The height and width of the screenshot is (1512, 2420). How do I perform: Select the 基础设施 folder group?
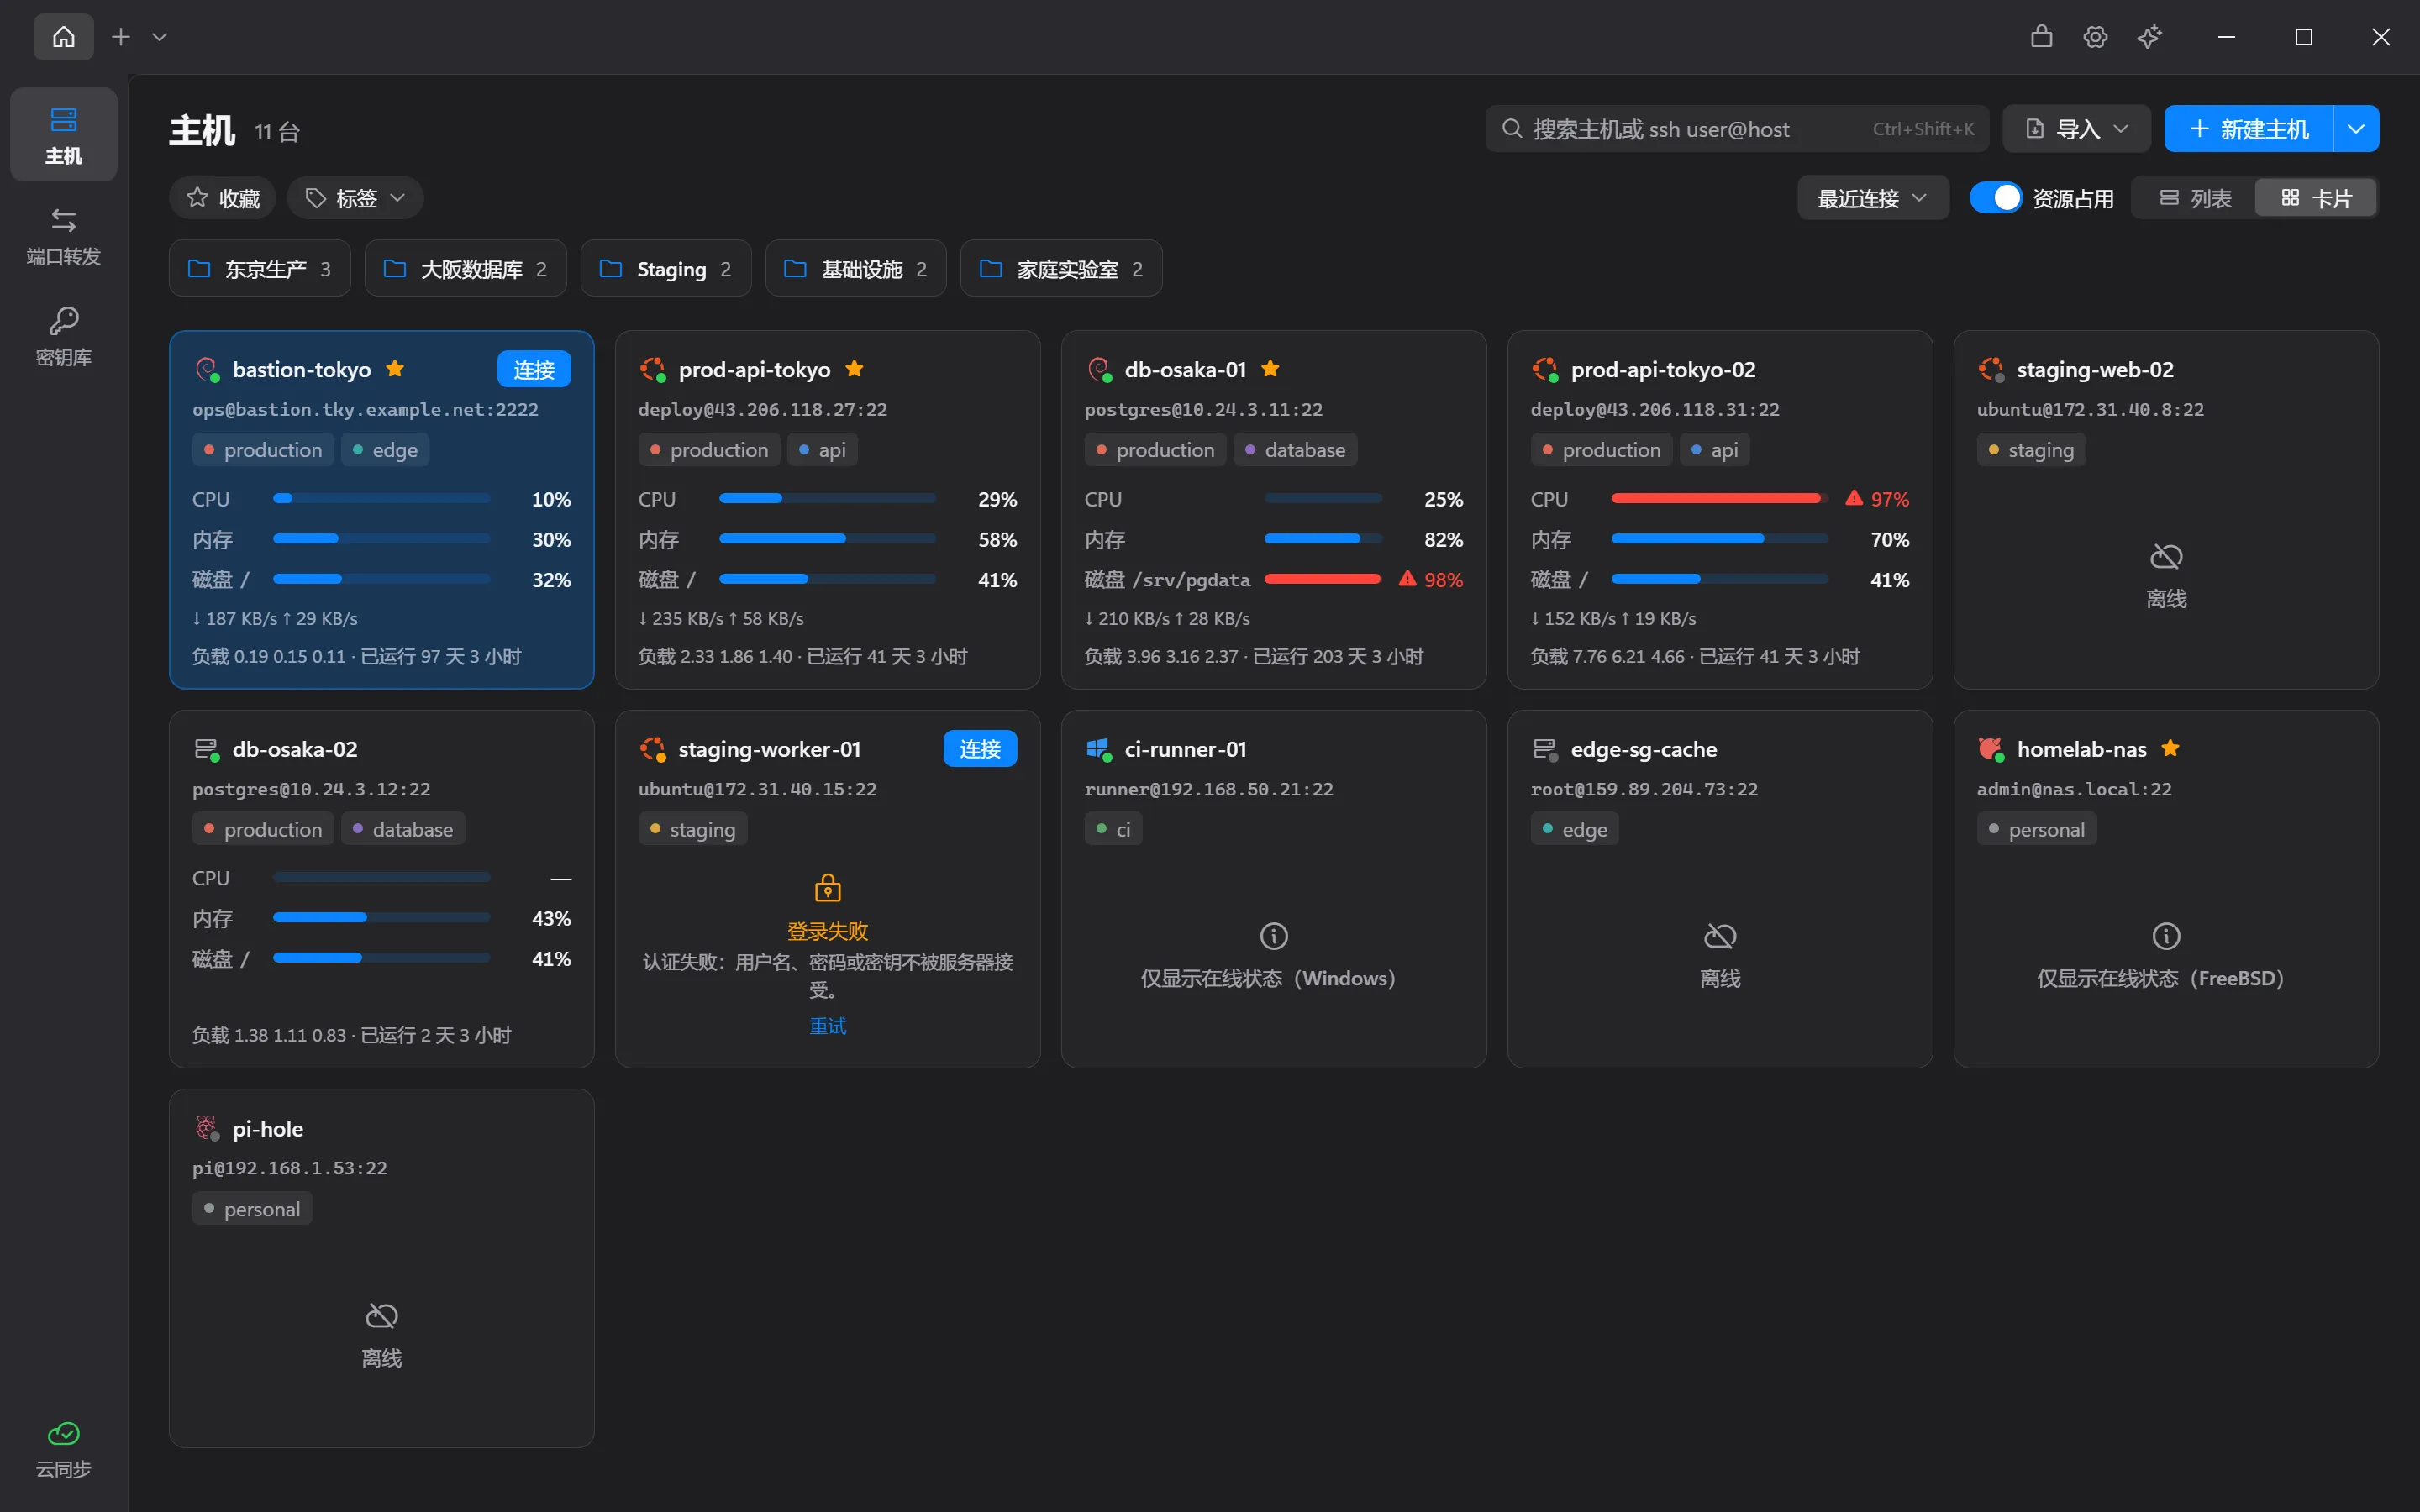click(856, 268)
